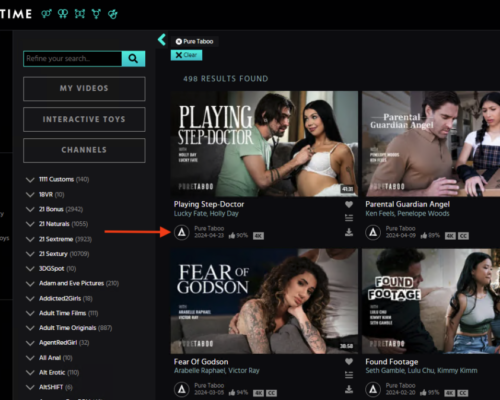
Task: Open the Fear Of Godson thumbnail
Action: point(264,301)
